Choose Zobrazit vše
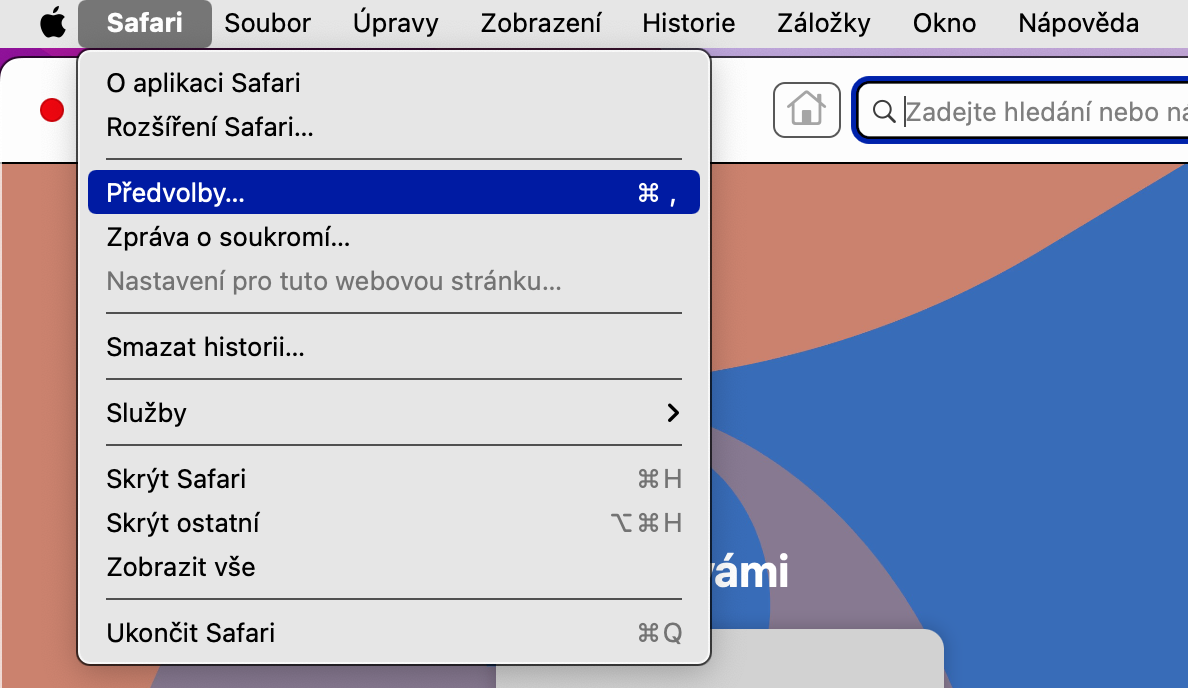Viewport: 1188px width, 688px height. [394, 567]
